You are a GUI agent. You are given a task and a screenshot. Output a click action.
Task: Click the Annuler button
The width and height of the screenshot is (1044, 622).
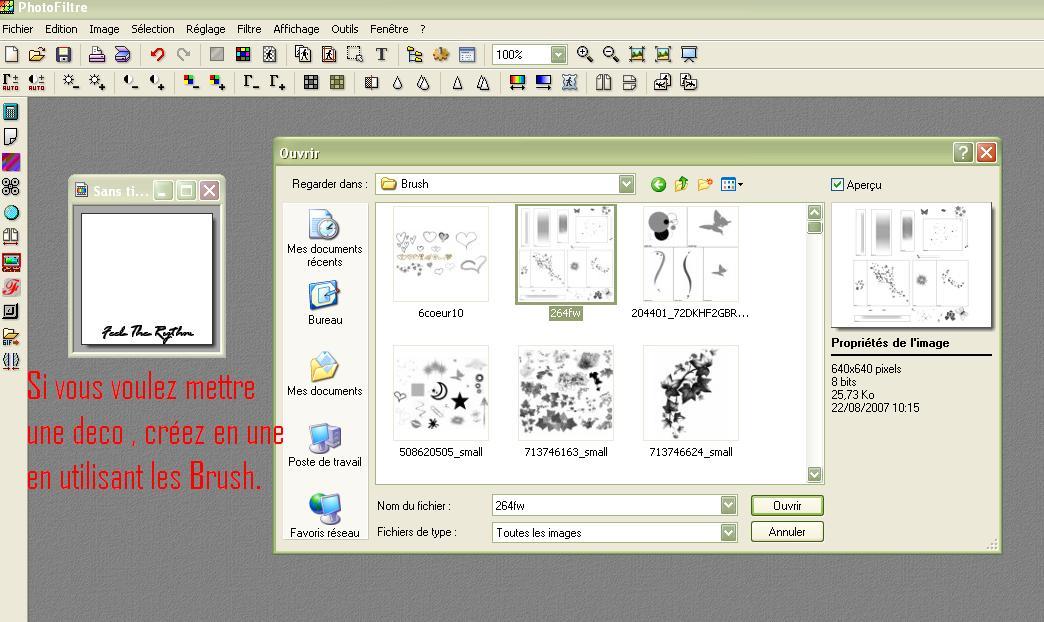787,531
